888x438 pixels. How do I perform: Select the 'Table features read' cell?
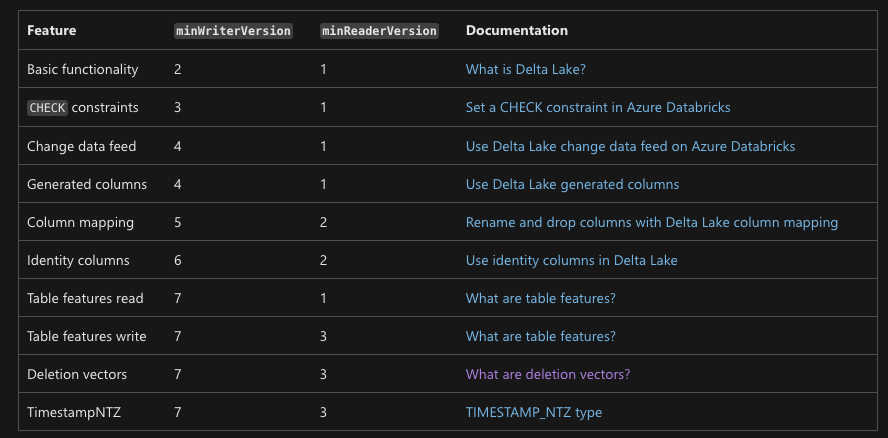coord(85,298)
